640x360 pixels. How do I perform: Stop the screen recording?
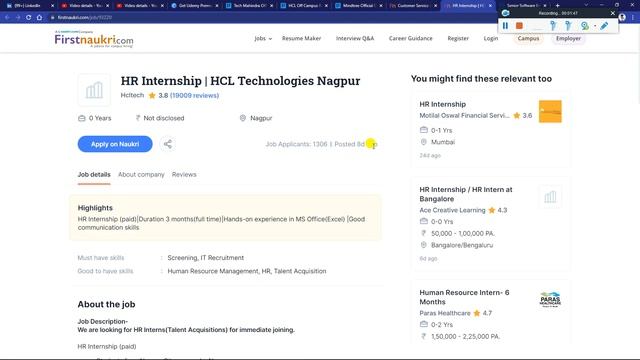point(519,26)
